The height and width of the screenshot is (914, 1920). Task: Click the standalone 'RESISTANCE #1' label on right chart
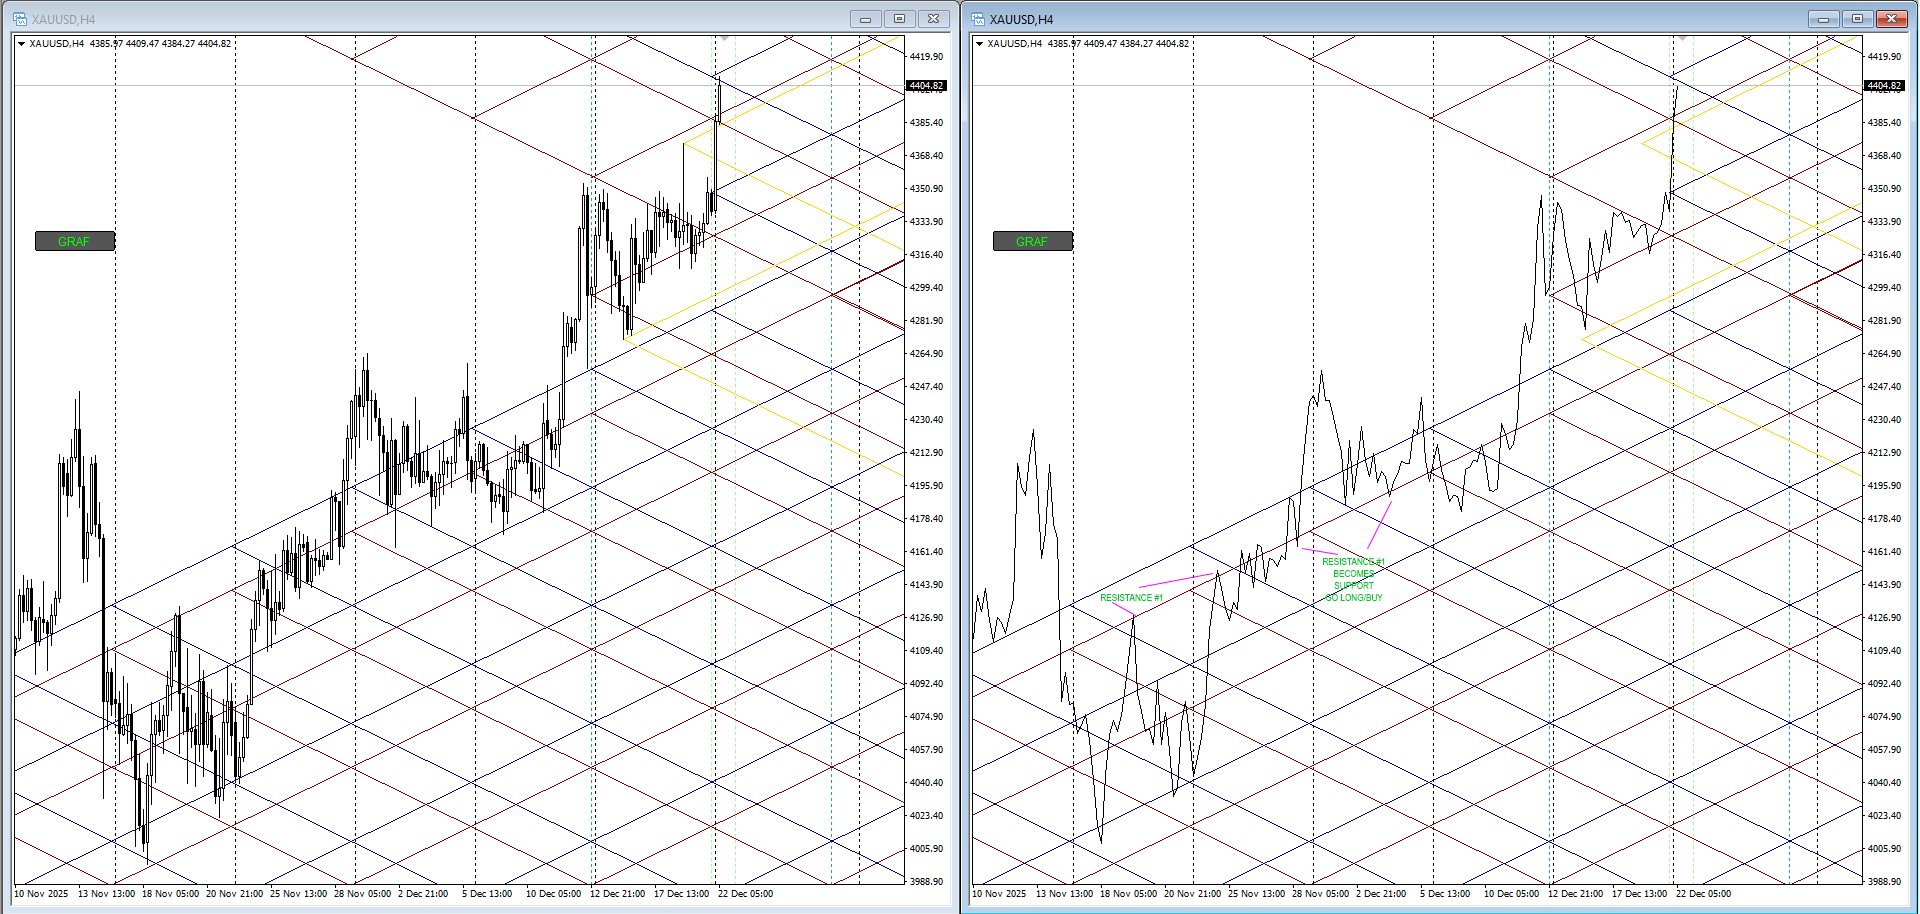(1131, 598)
